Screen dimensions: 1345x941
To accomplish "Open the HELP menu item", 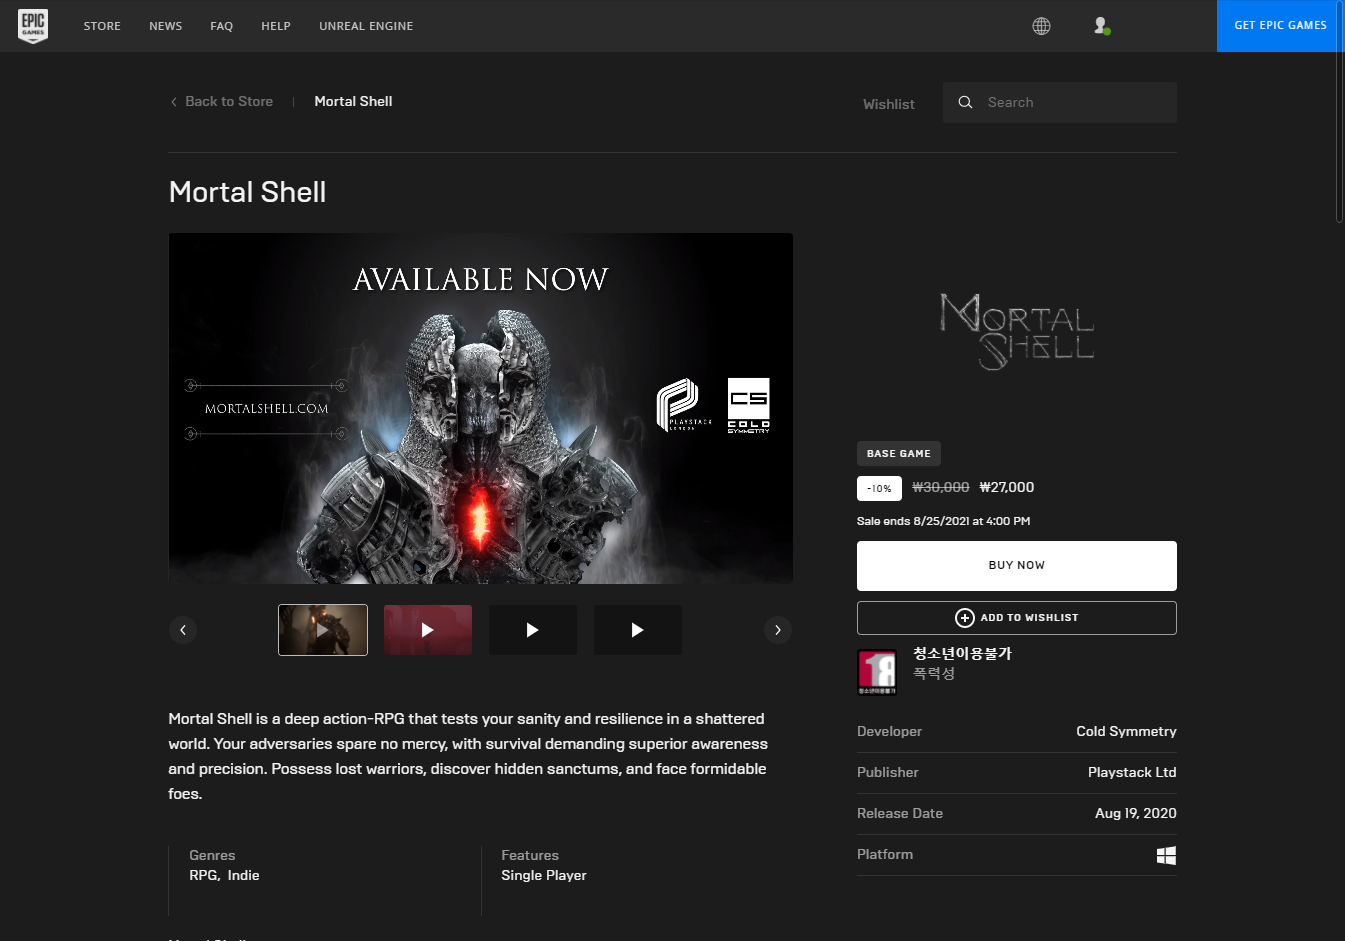I will coord(276,26).
